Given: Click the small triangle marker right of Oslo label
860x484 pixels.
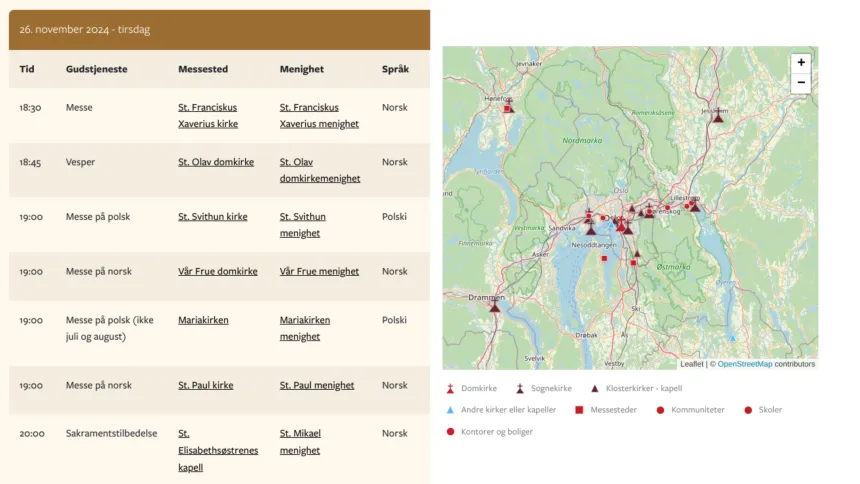Looking at the screenshot, I should (x=632, y=209).
